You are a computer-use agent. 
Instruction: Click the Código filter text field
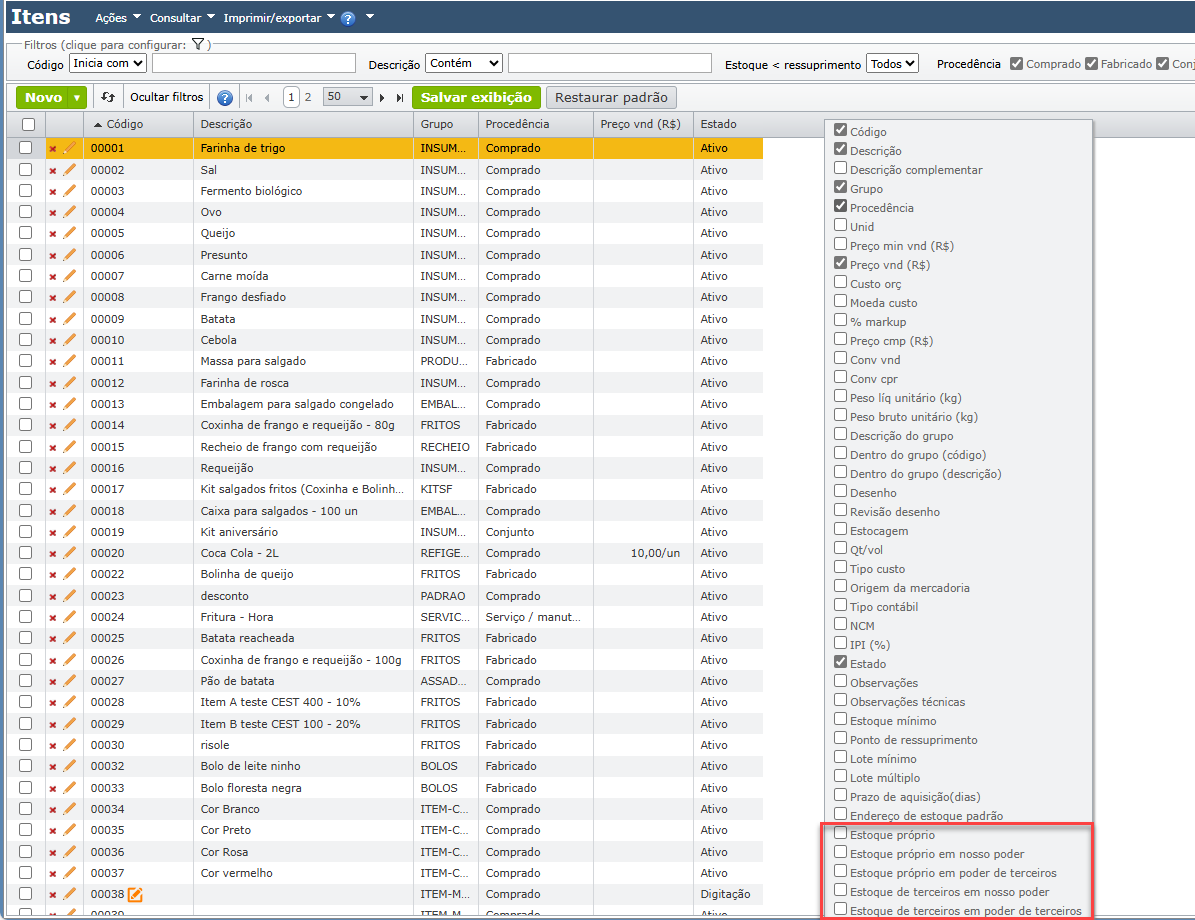[x=254, y=63]
